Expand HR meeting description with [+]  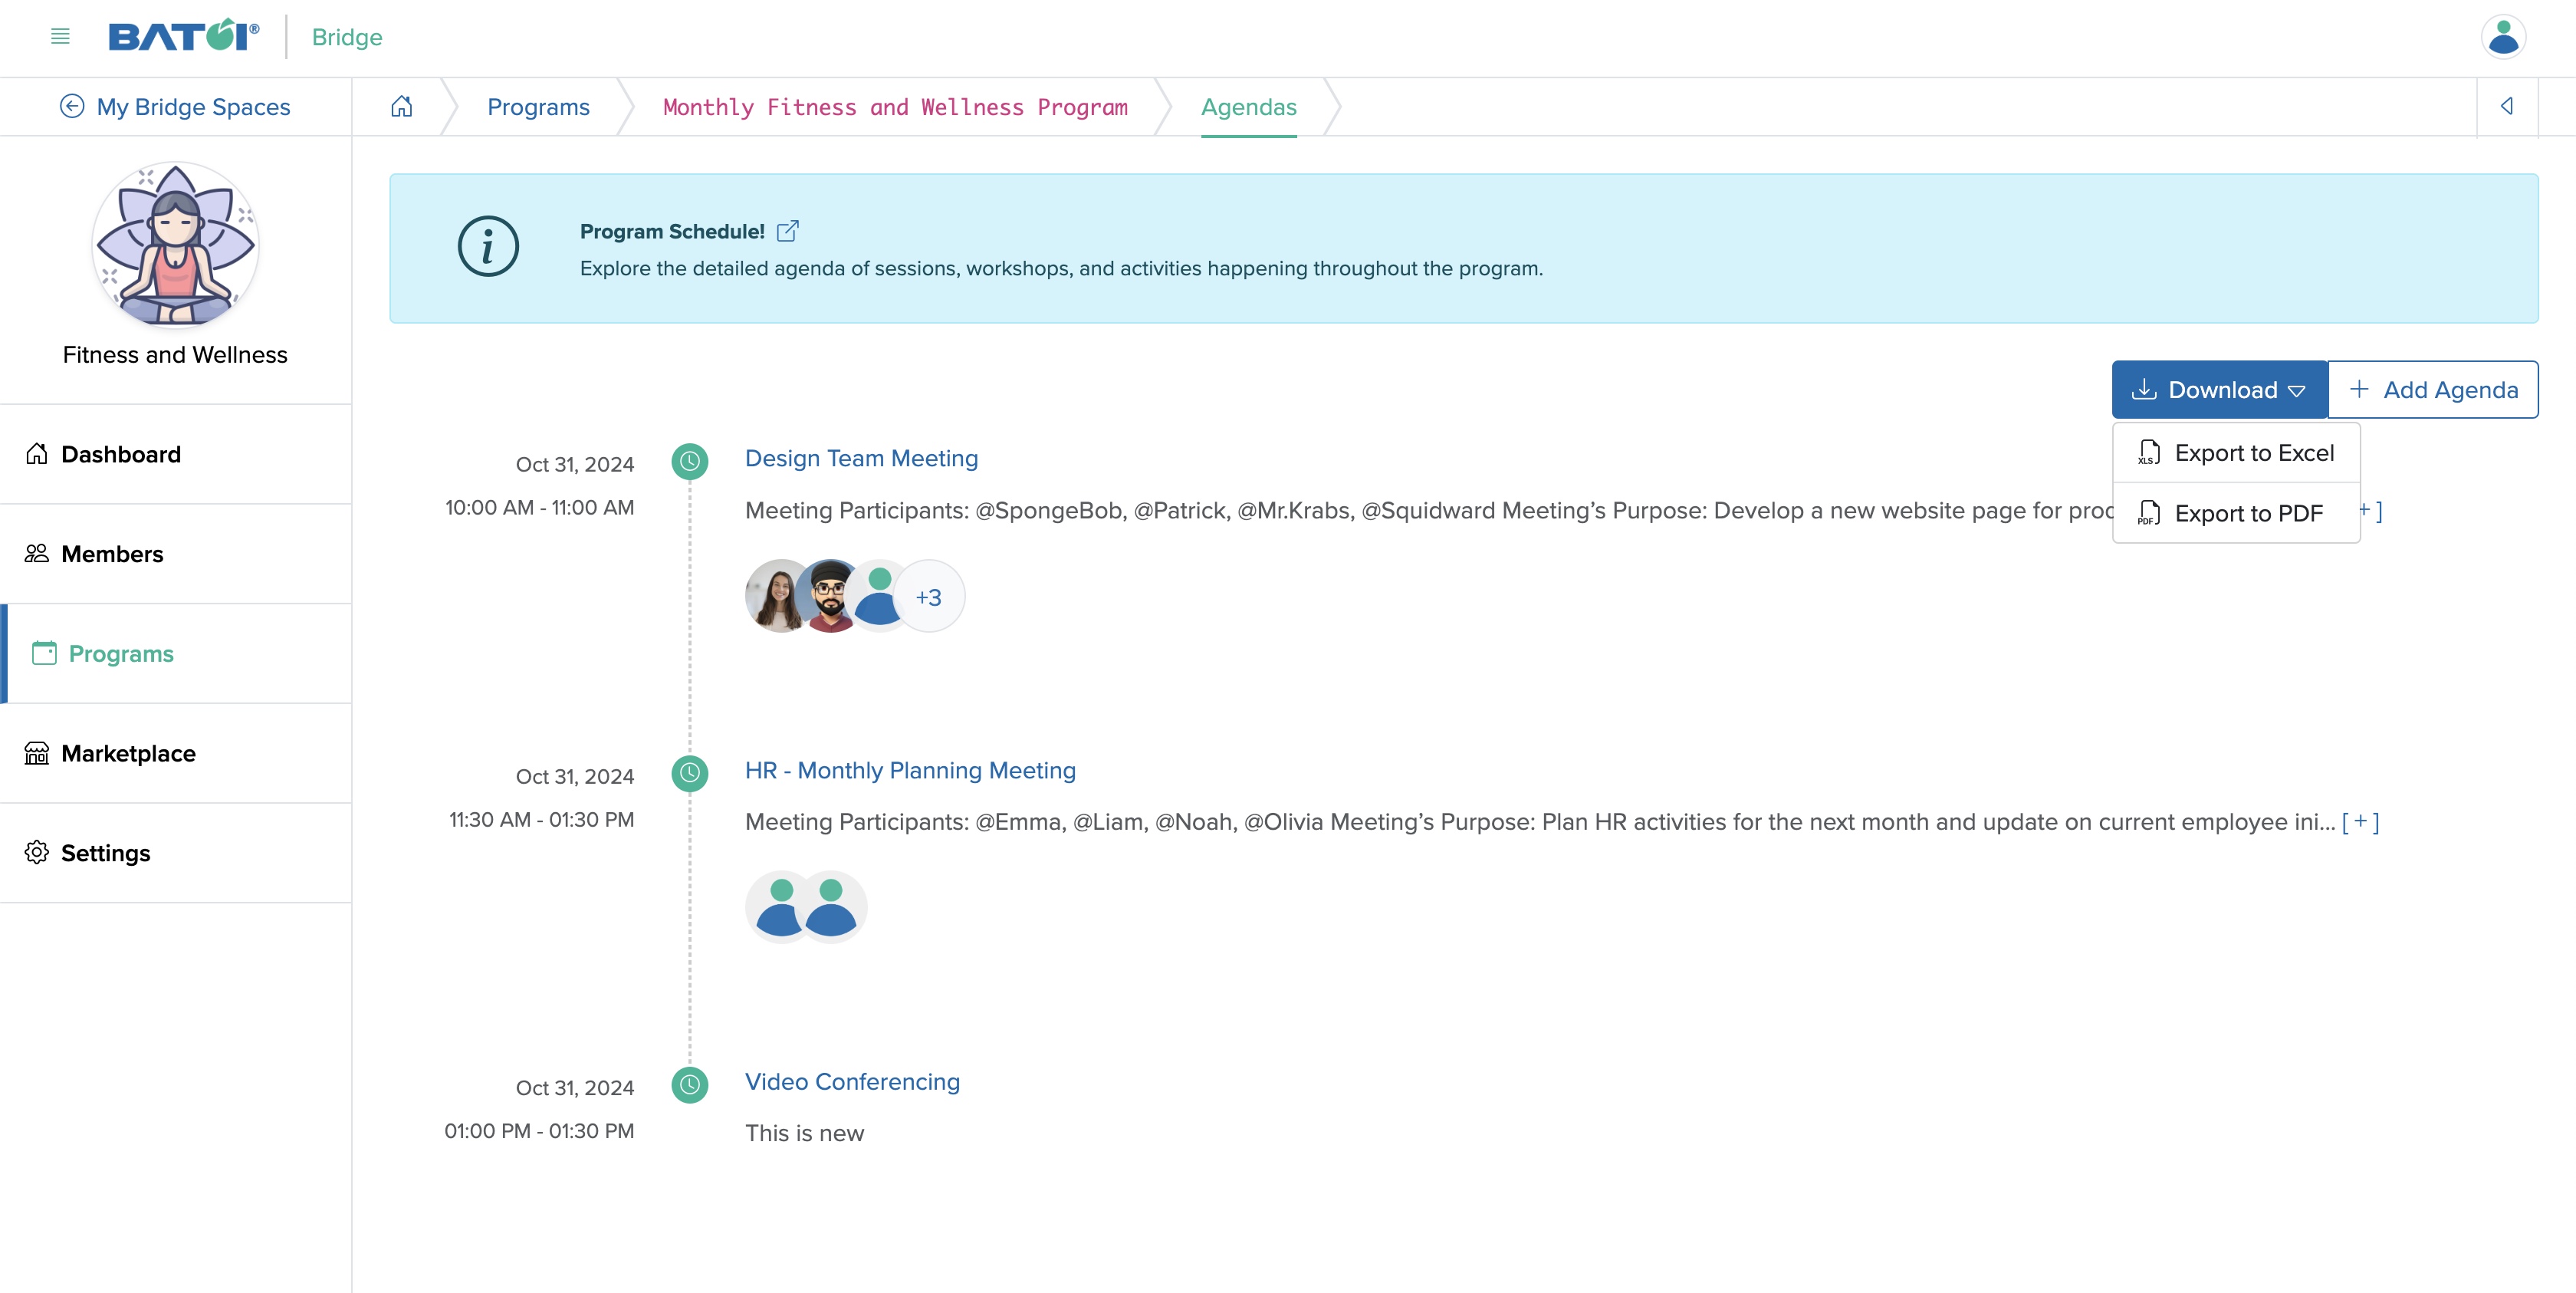(x=2360, y=822)
